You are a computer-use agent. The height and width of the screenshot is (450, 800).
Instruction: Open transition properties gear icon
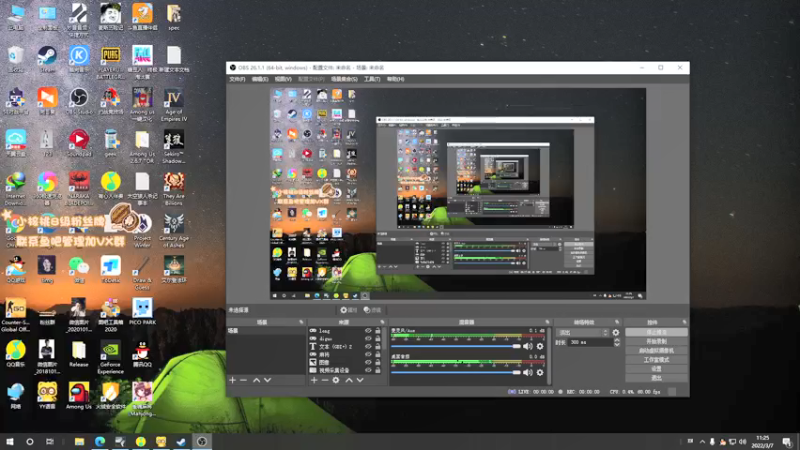coord(616,333)
